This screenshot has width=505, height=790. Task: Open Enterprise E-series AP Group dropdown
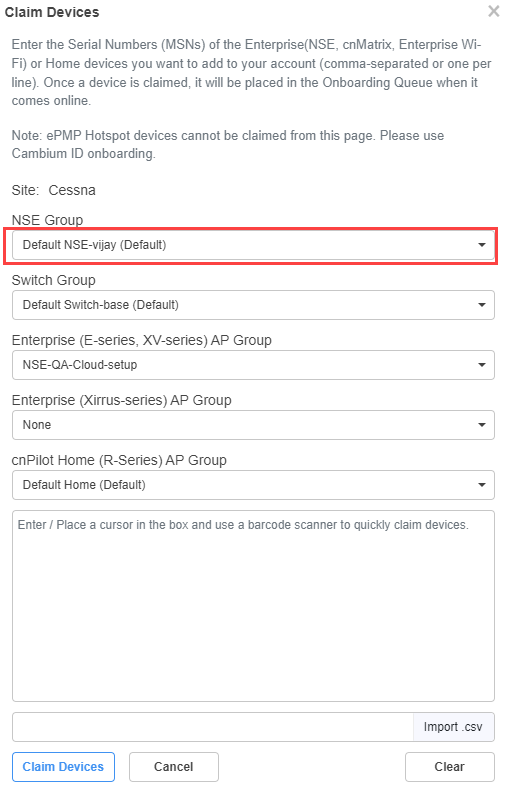point(253,365)
